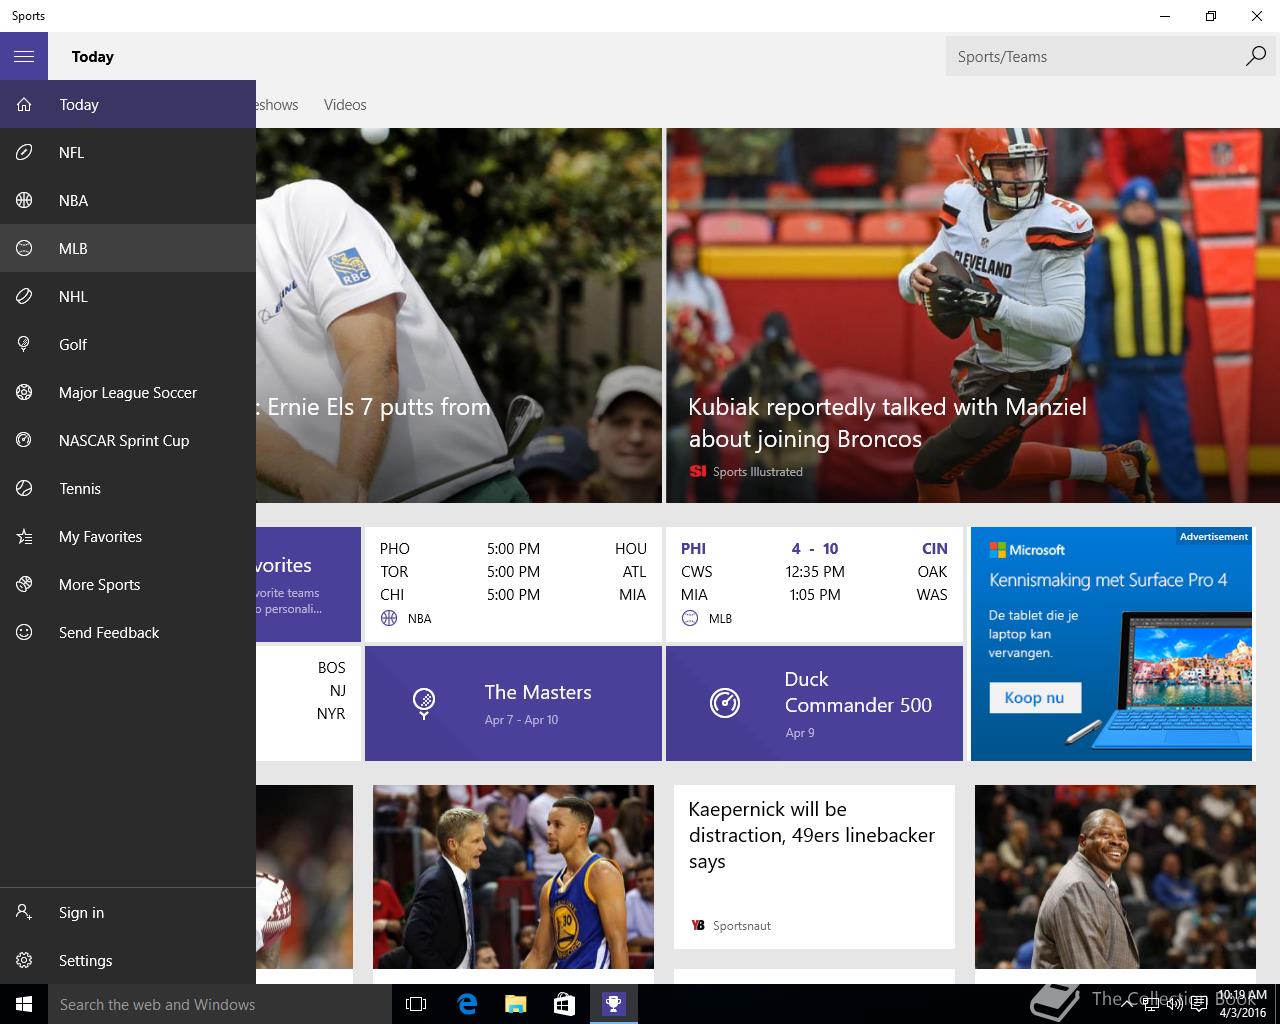This screenshot has width=1280, height=1024.
Task: Select Today in the navigation menu
Action: (128, 104)
